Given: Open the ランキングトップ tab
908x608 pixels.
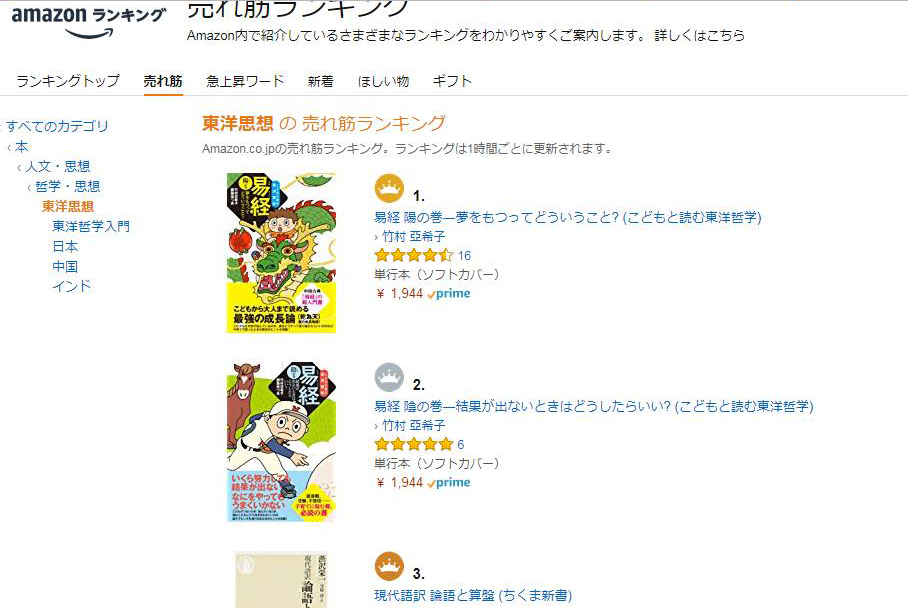Looking at the screenshot, I should 68,80.
